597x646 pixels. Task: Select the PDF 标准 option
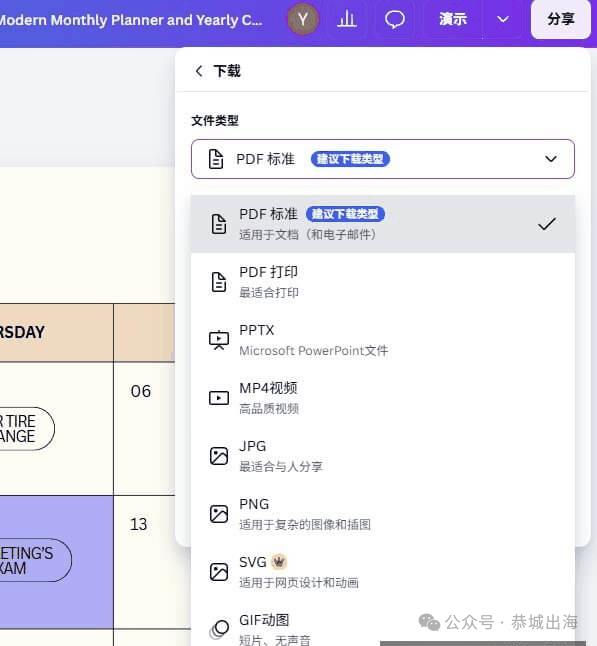[x=383, y=224]
